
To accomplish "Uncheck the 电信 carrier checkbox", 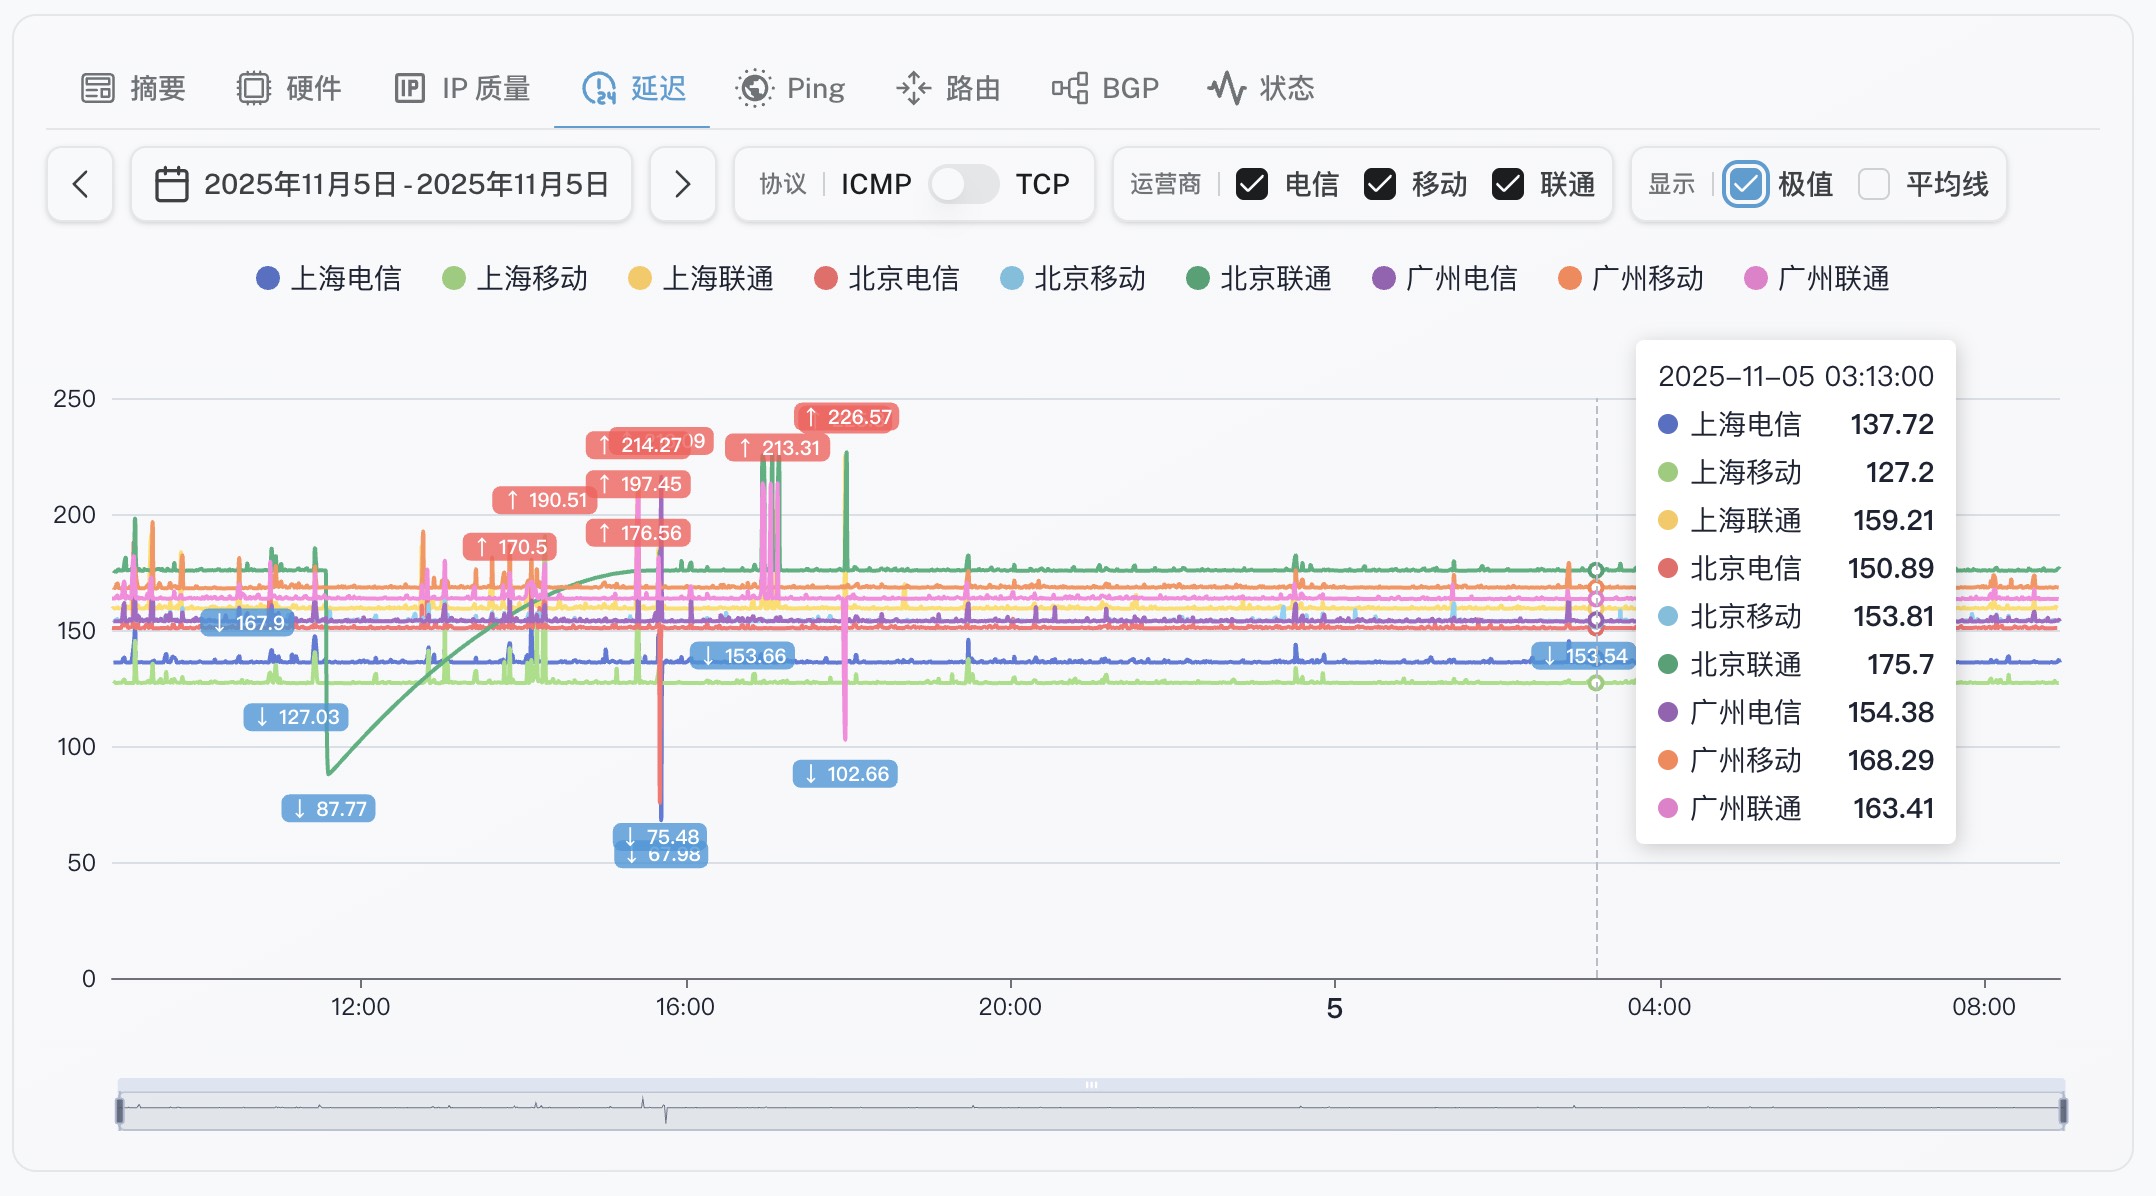I will 1252,184.
